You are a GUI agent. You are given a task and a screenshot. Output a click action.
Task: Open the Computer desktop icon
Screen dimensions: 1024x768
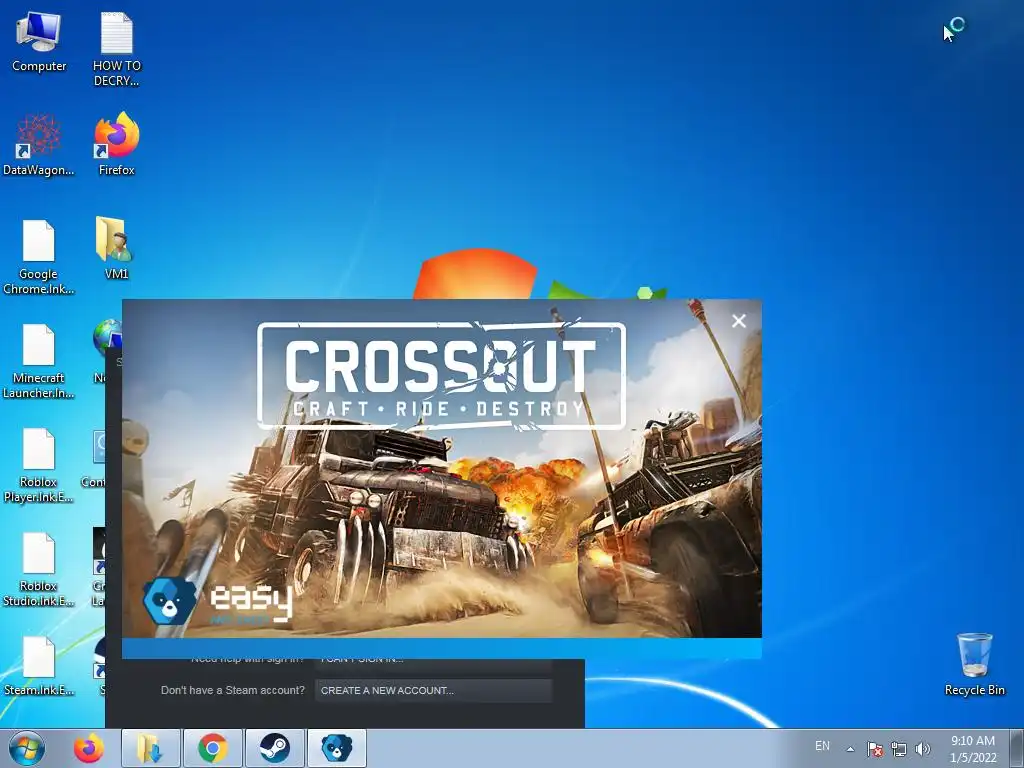point(39,42)
